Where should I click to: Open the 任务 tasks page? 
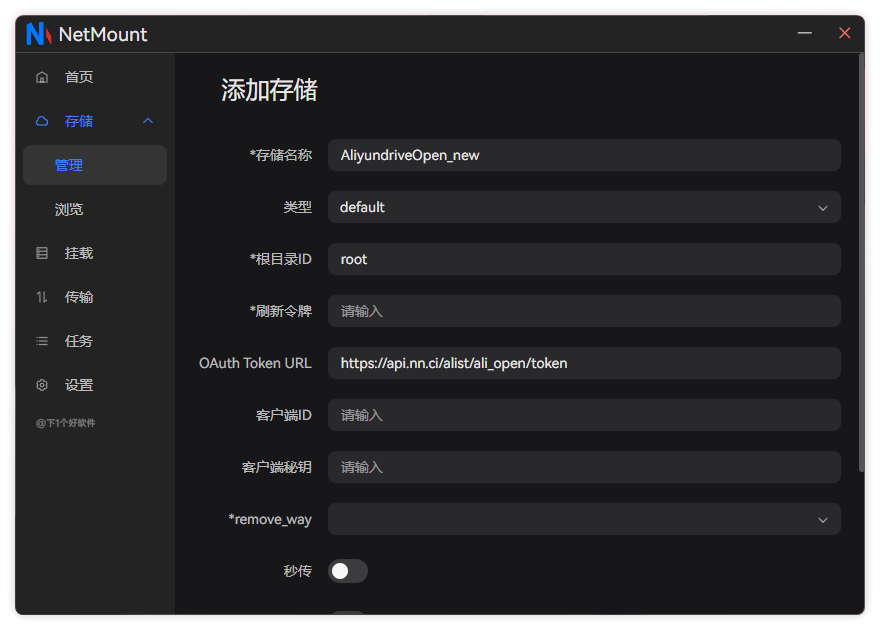(95, 341)
